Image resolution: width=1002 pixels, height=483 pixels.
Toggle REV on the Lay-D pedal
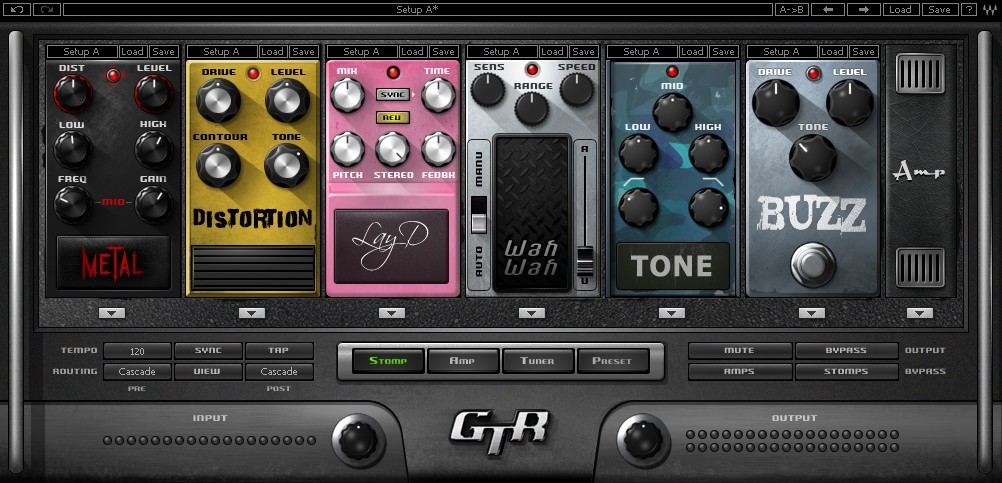click(x=392, y=118)
